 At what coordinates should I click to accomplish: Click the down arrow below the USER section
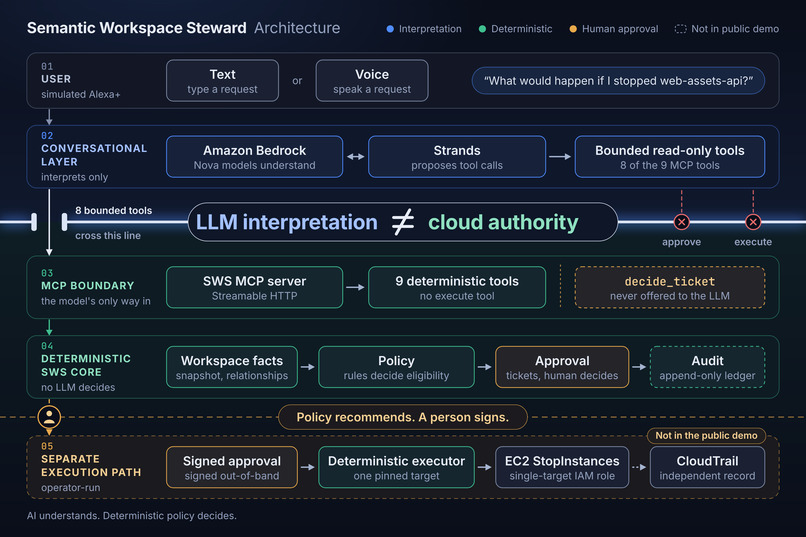[x=49, y=117]
